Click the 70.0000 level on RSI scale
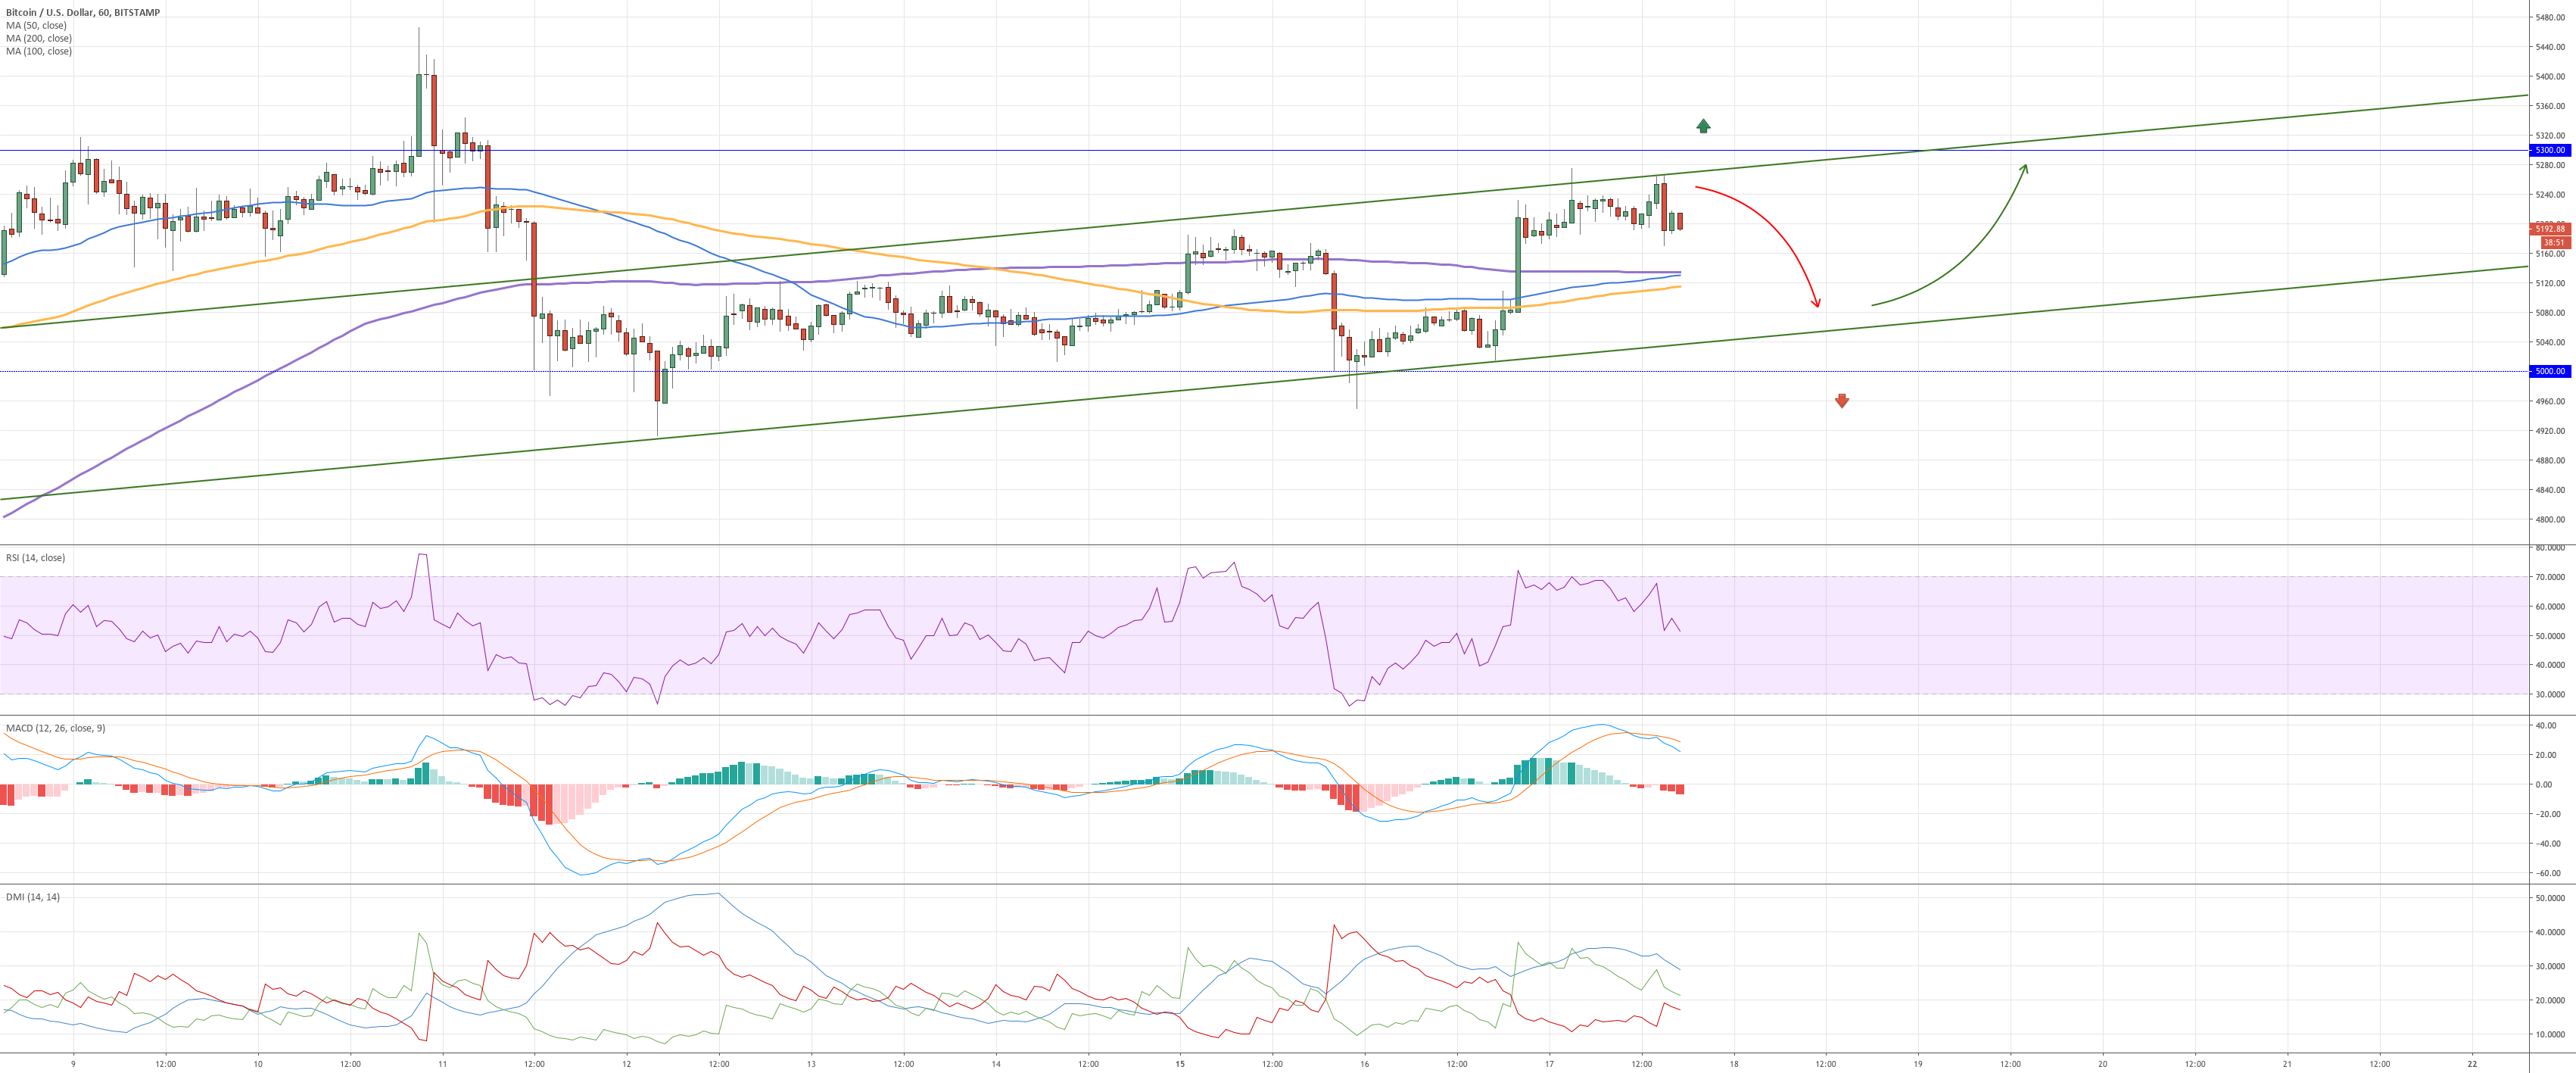This screenshot has width=2576, height=1073. pyautogui.click(x=2549, y=577)
